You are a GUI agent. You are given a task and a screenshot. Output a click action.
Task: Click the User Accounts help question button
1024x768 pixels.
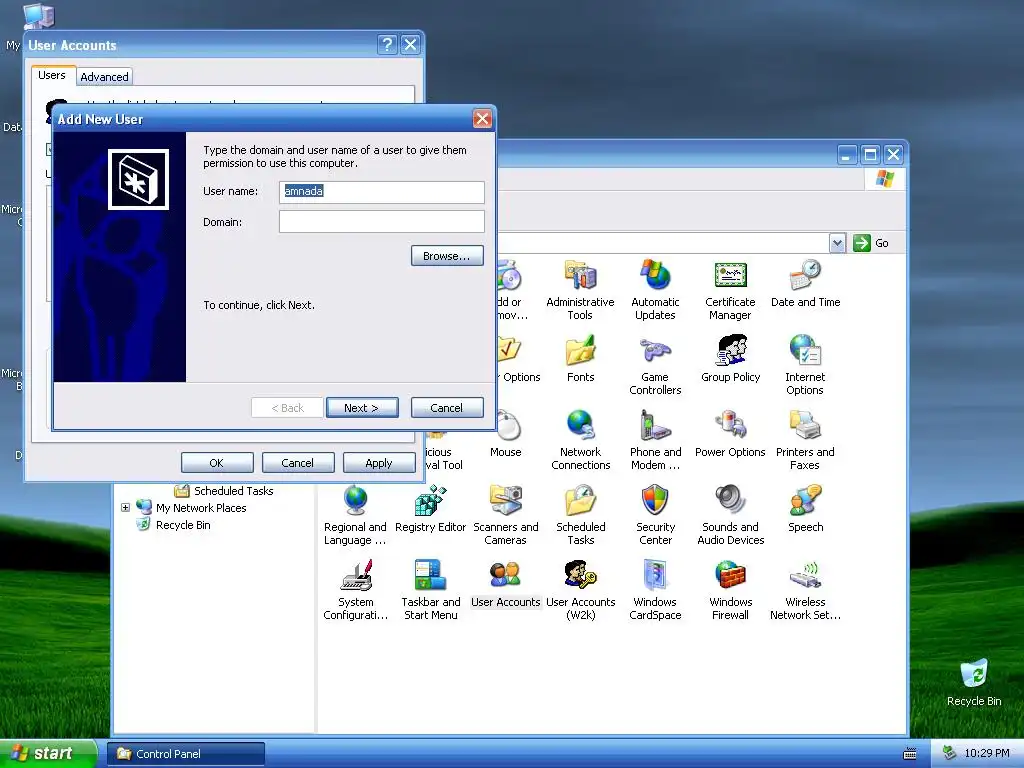pos(387,44)
